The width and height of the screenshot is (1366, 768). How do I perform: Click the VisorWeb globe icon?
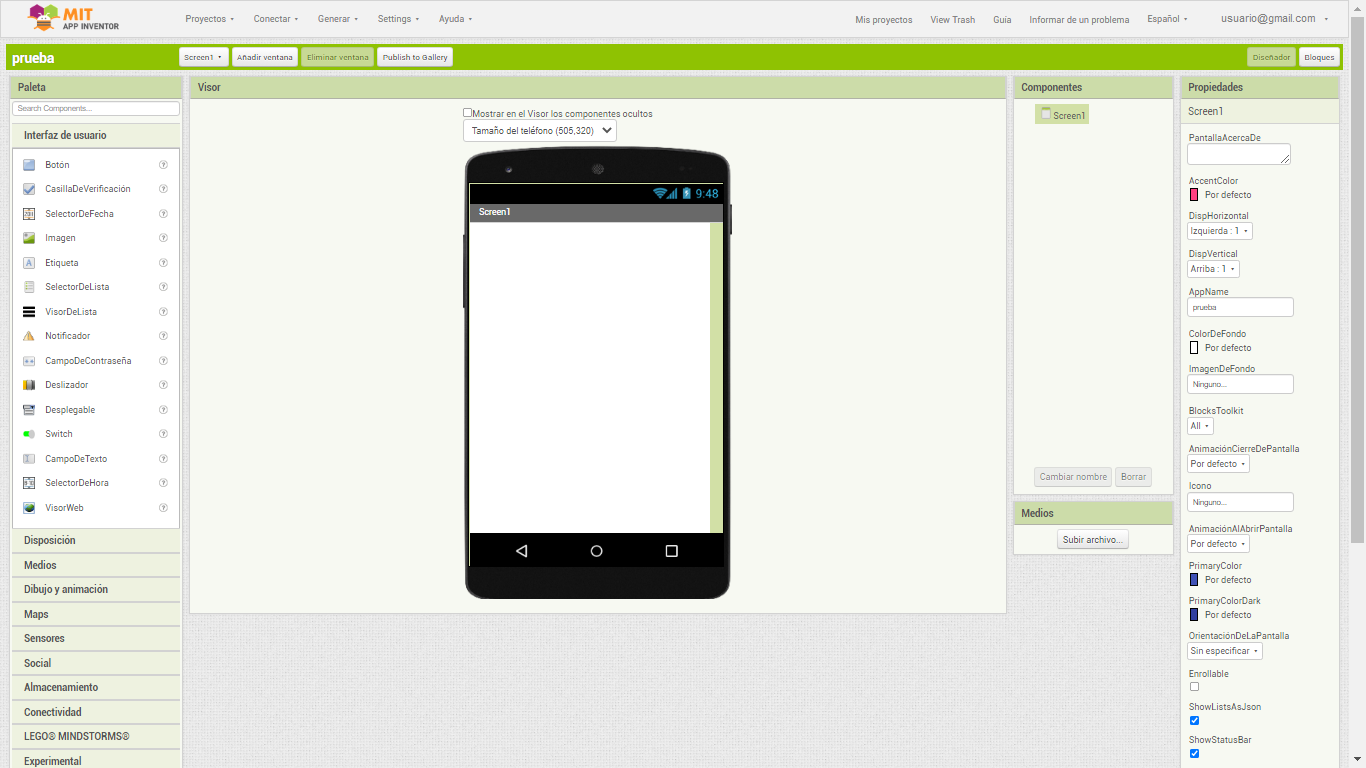pyautogui.click(x=29, y=508)
